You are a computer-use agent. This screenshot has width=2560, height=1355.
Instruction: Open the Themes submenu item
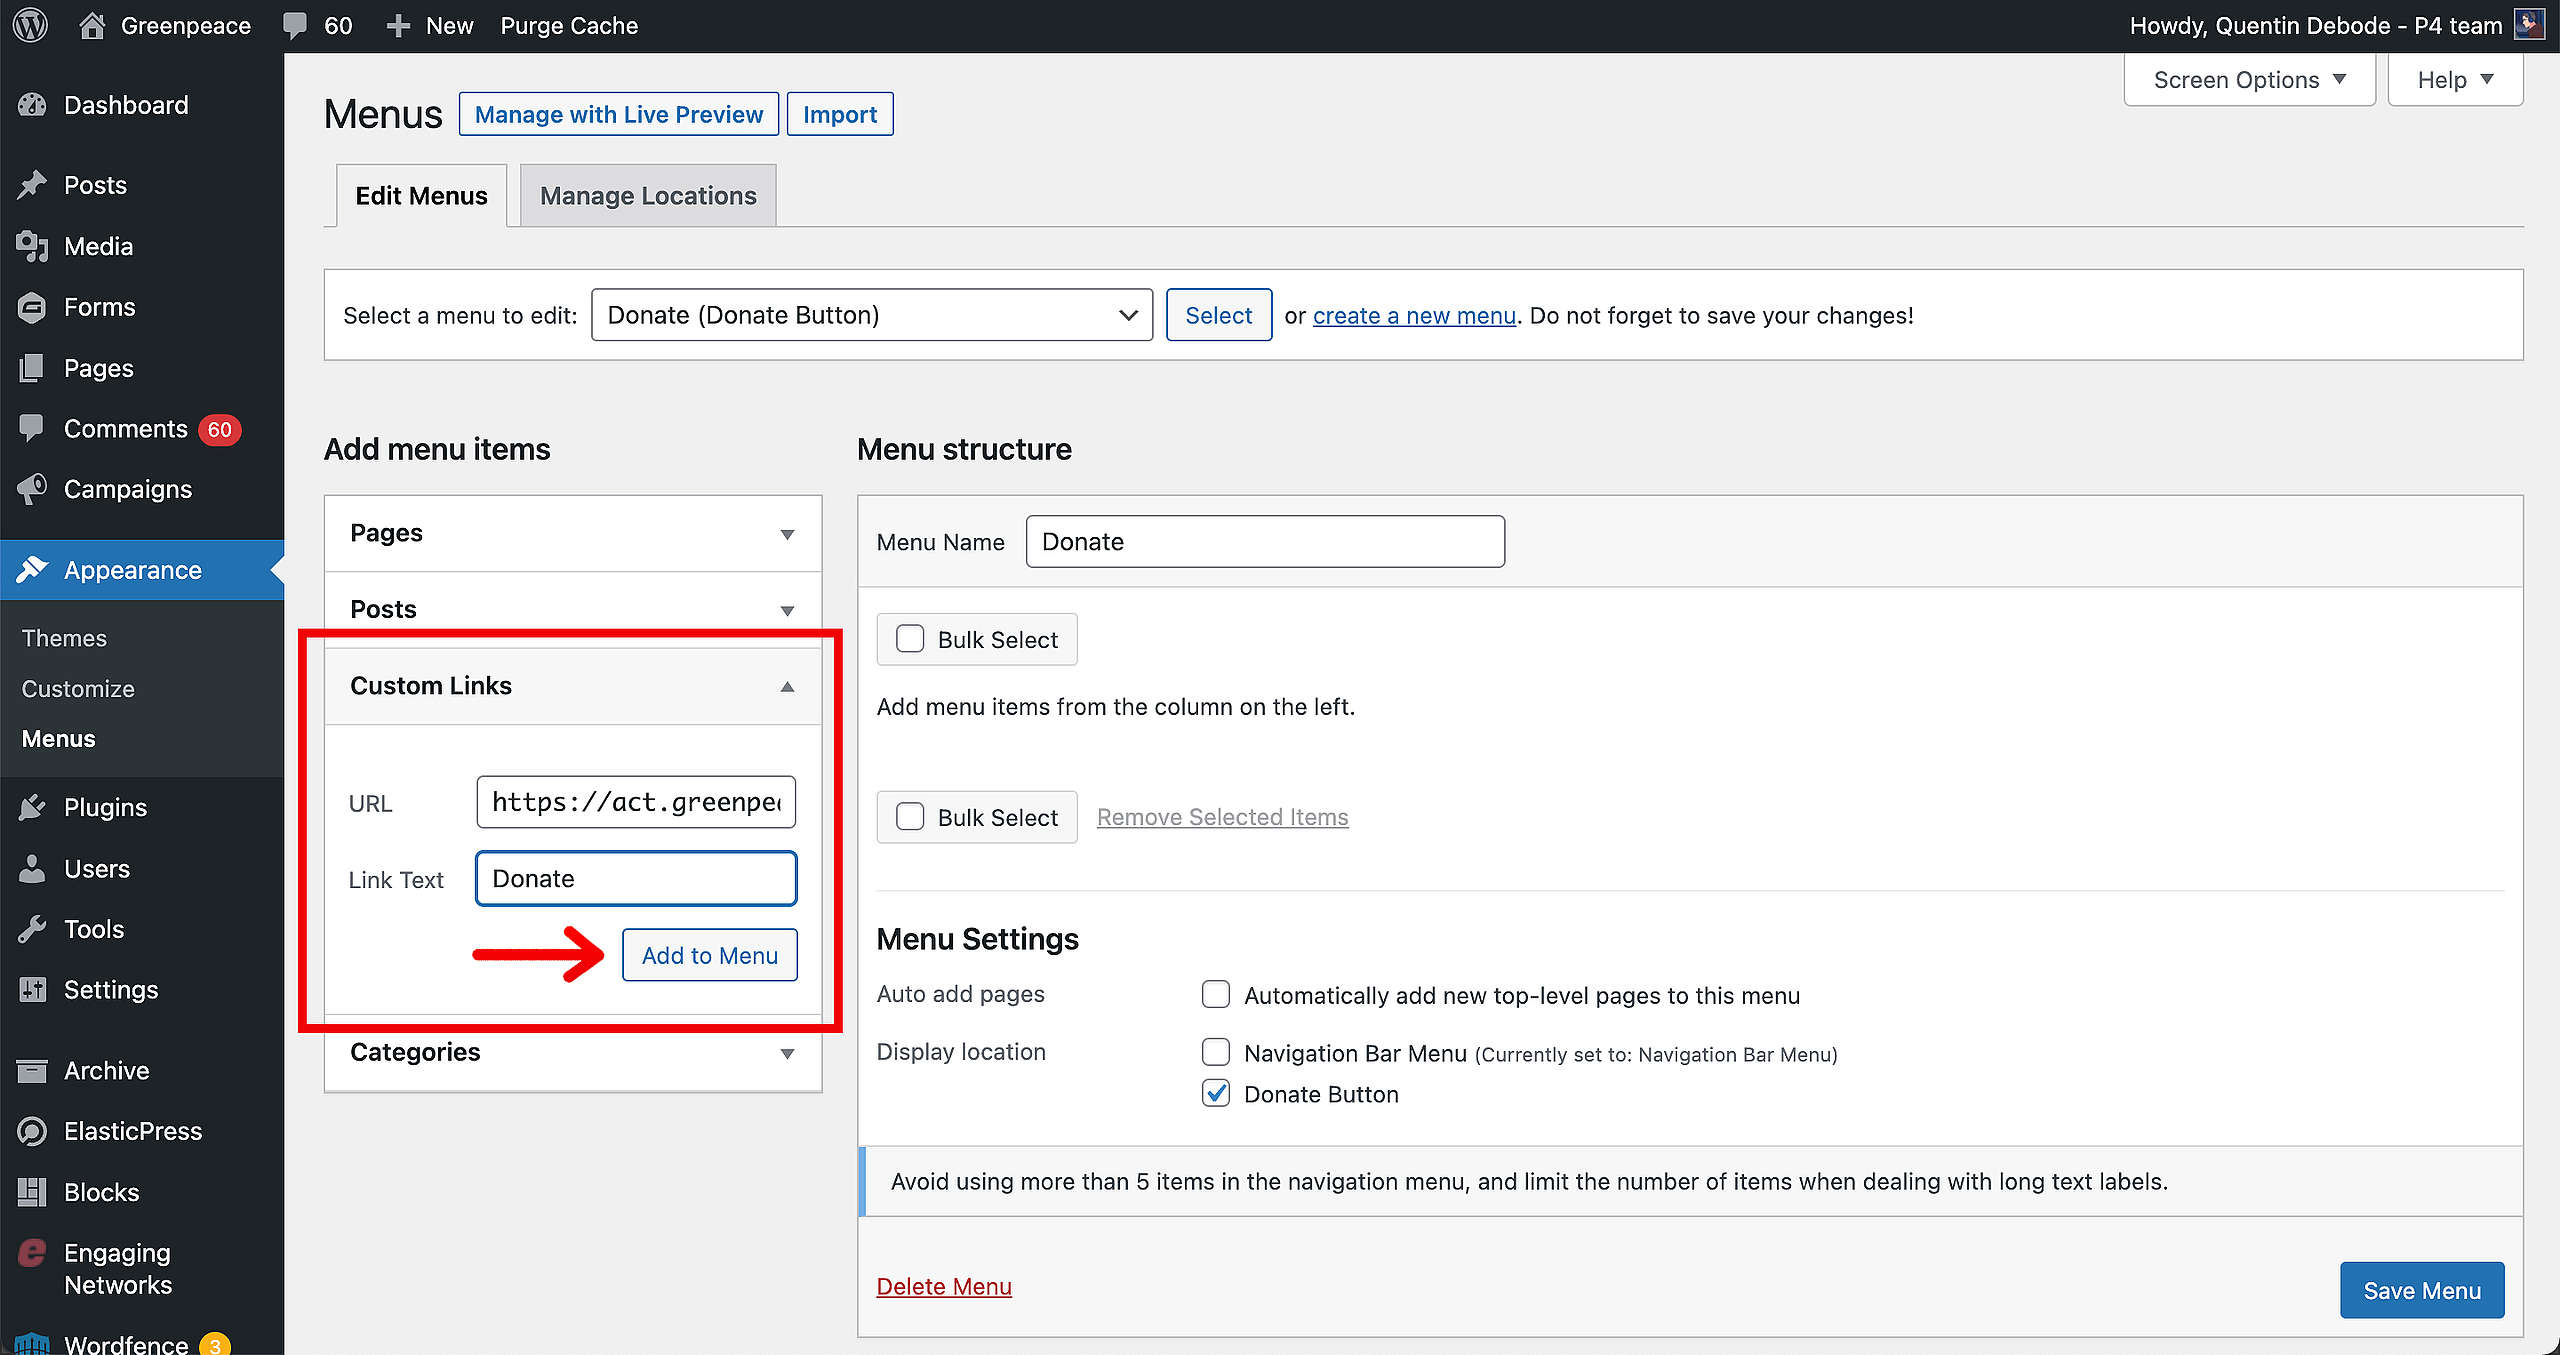point(64,638)
